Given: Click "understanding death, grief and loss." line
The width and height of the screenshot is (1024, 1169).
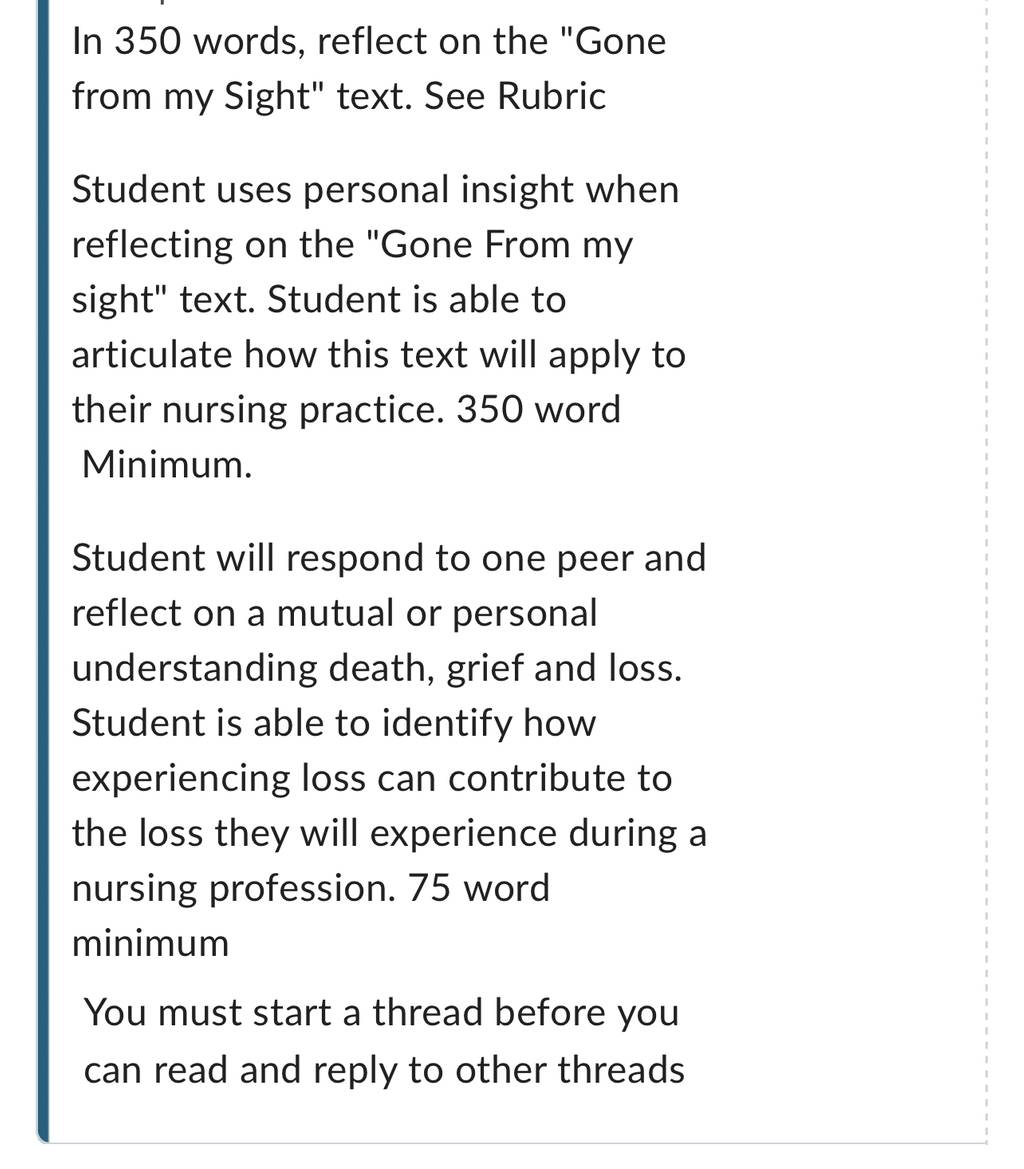Looking at the screenshot, I should [377, 667].
